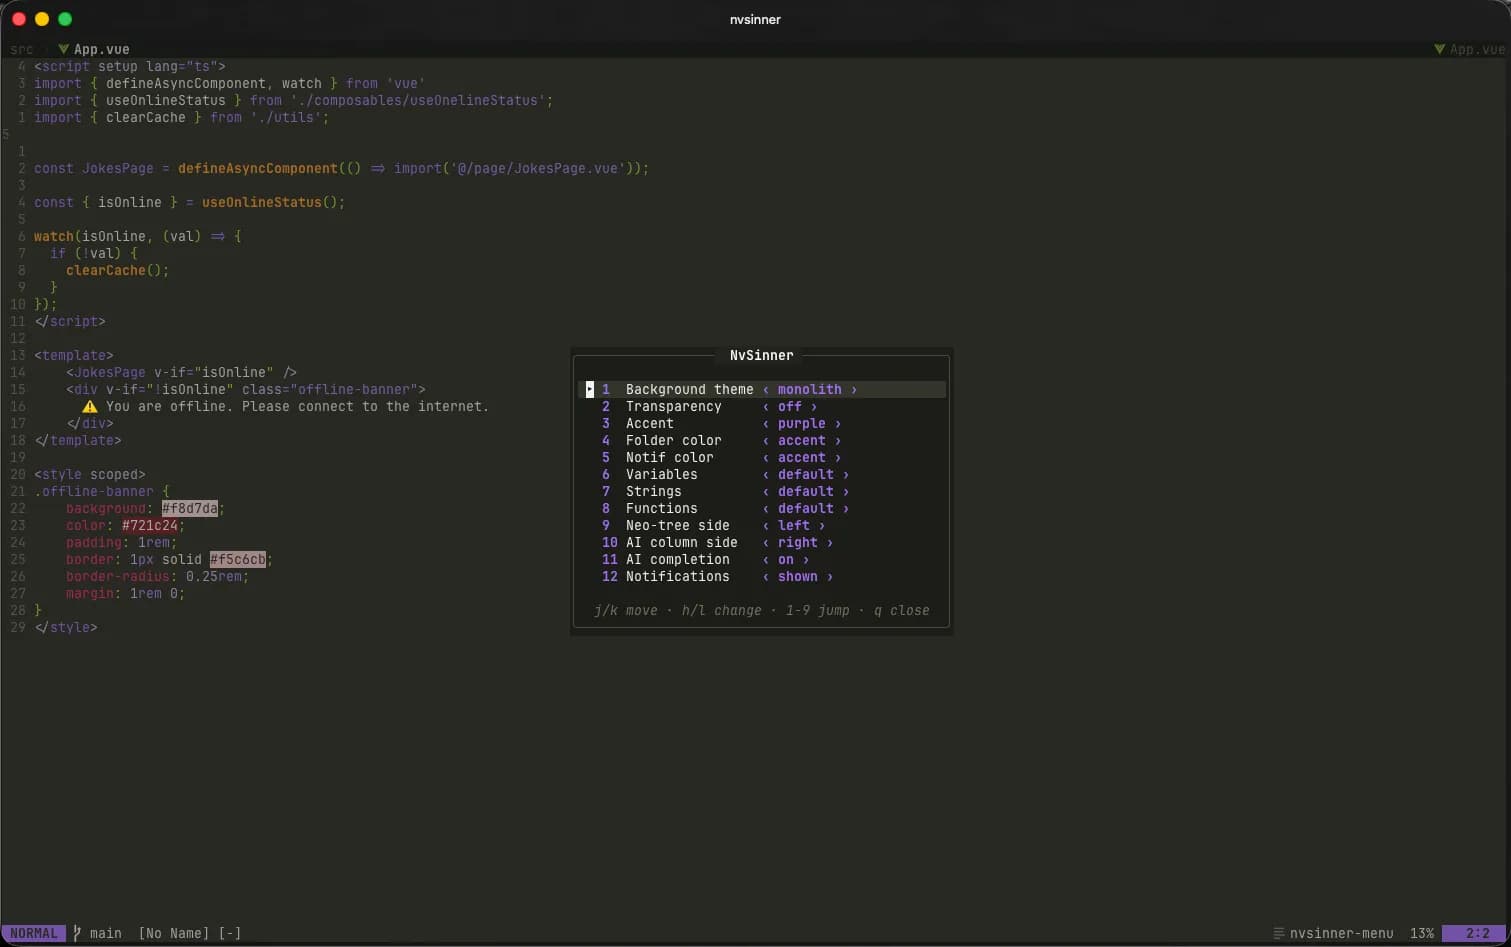Click previous arrow before purple accent value

[766, 424]
